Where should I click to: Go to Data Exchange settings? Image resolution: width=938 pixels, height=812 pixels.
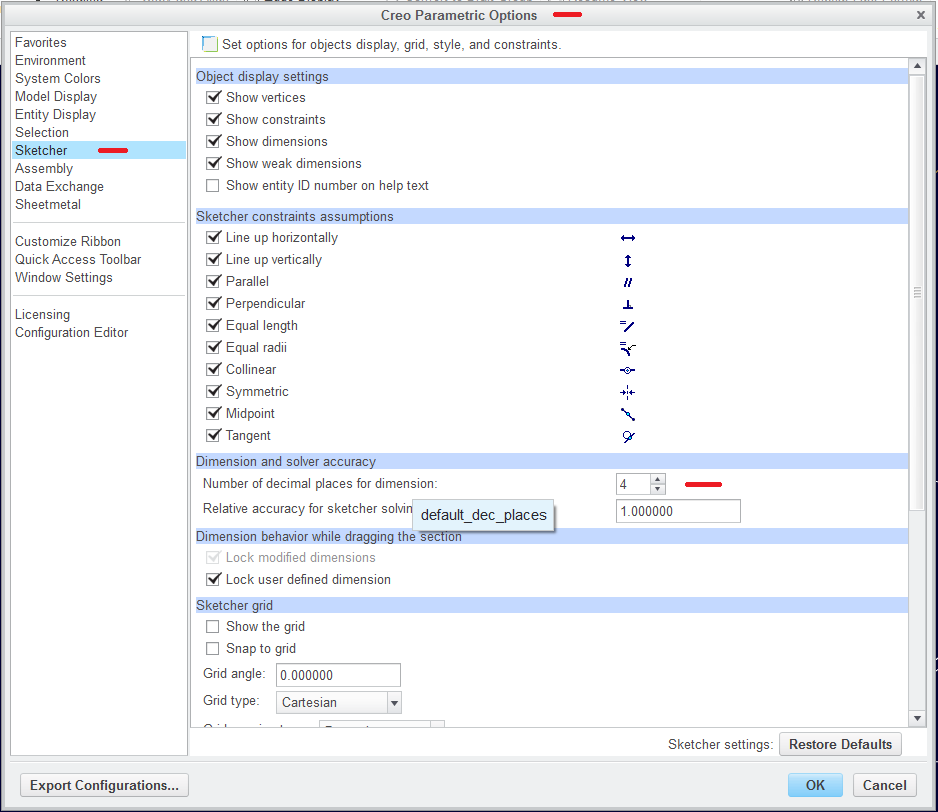[59, 187]
